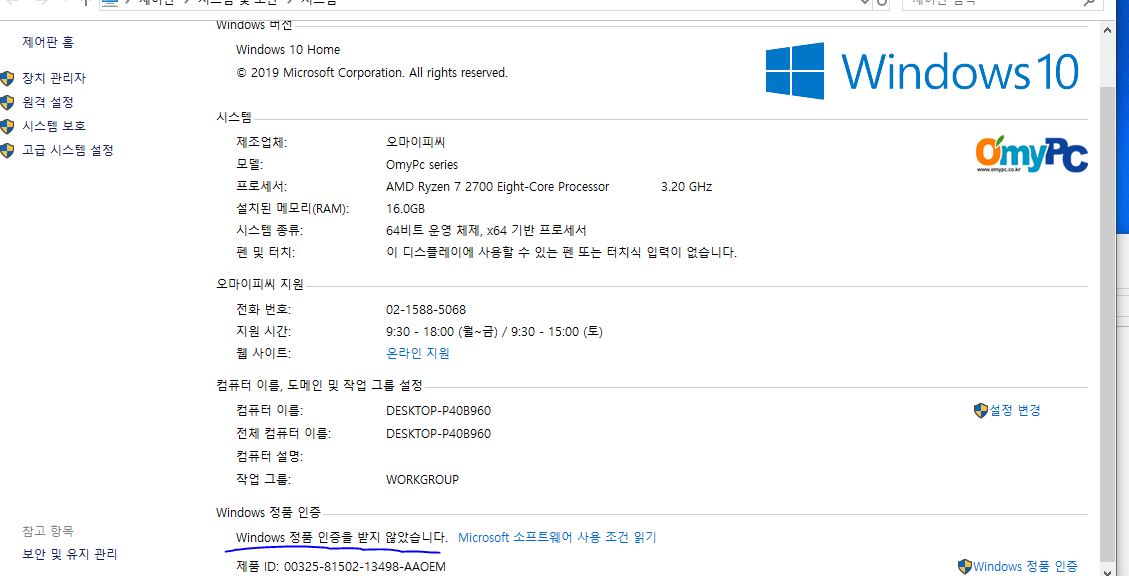Viewport: 1129px width, 576px height.
Task: Click the scrollbar up arrow
Action: coord(1108,32)
